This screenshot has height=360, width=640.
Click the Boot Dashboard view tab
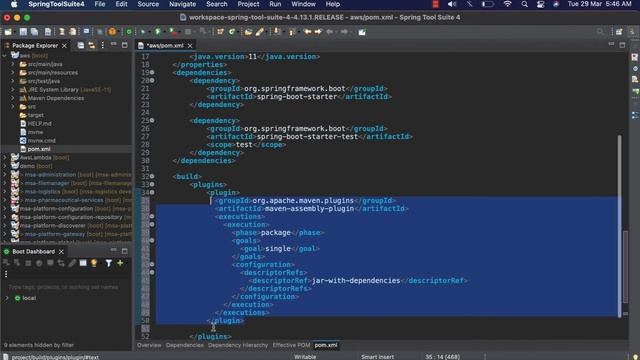pos(33,251)
